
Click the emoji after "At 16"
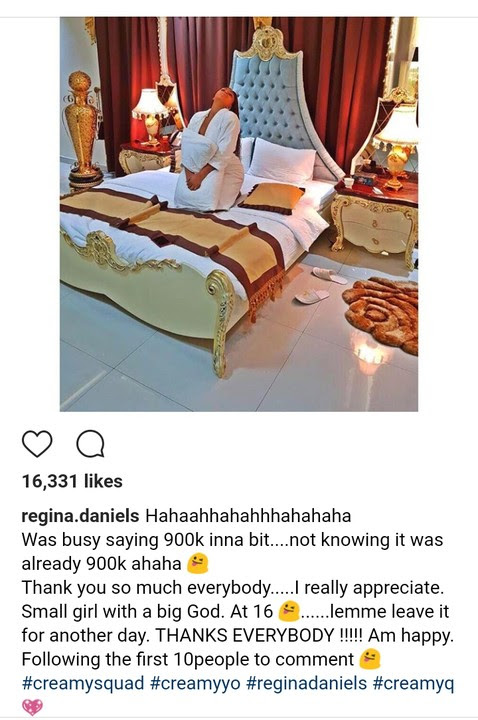tap(289, 611)
